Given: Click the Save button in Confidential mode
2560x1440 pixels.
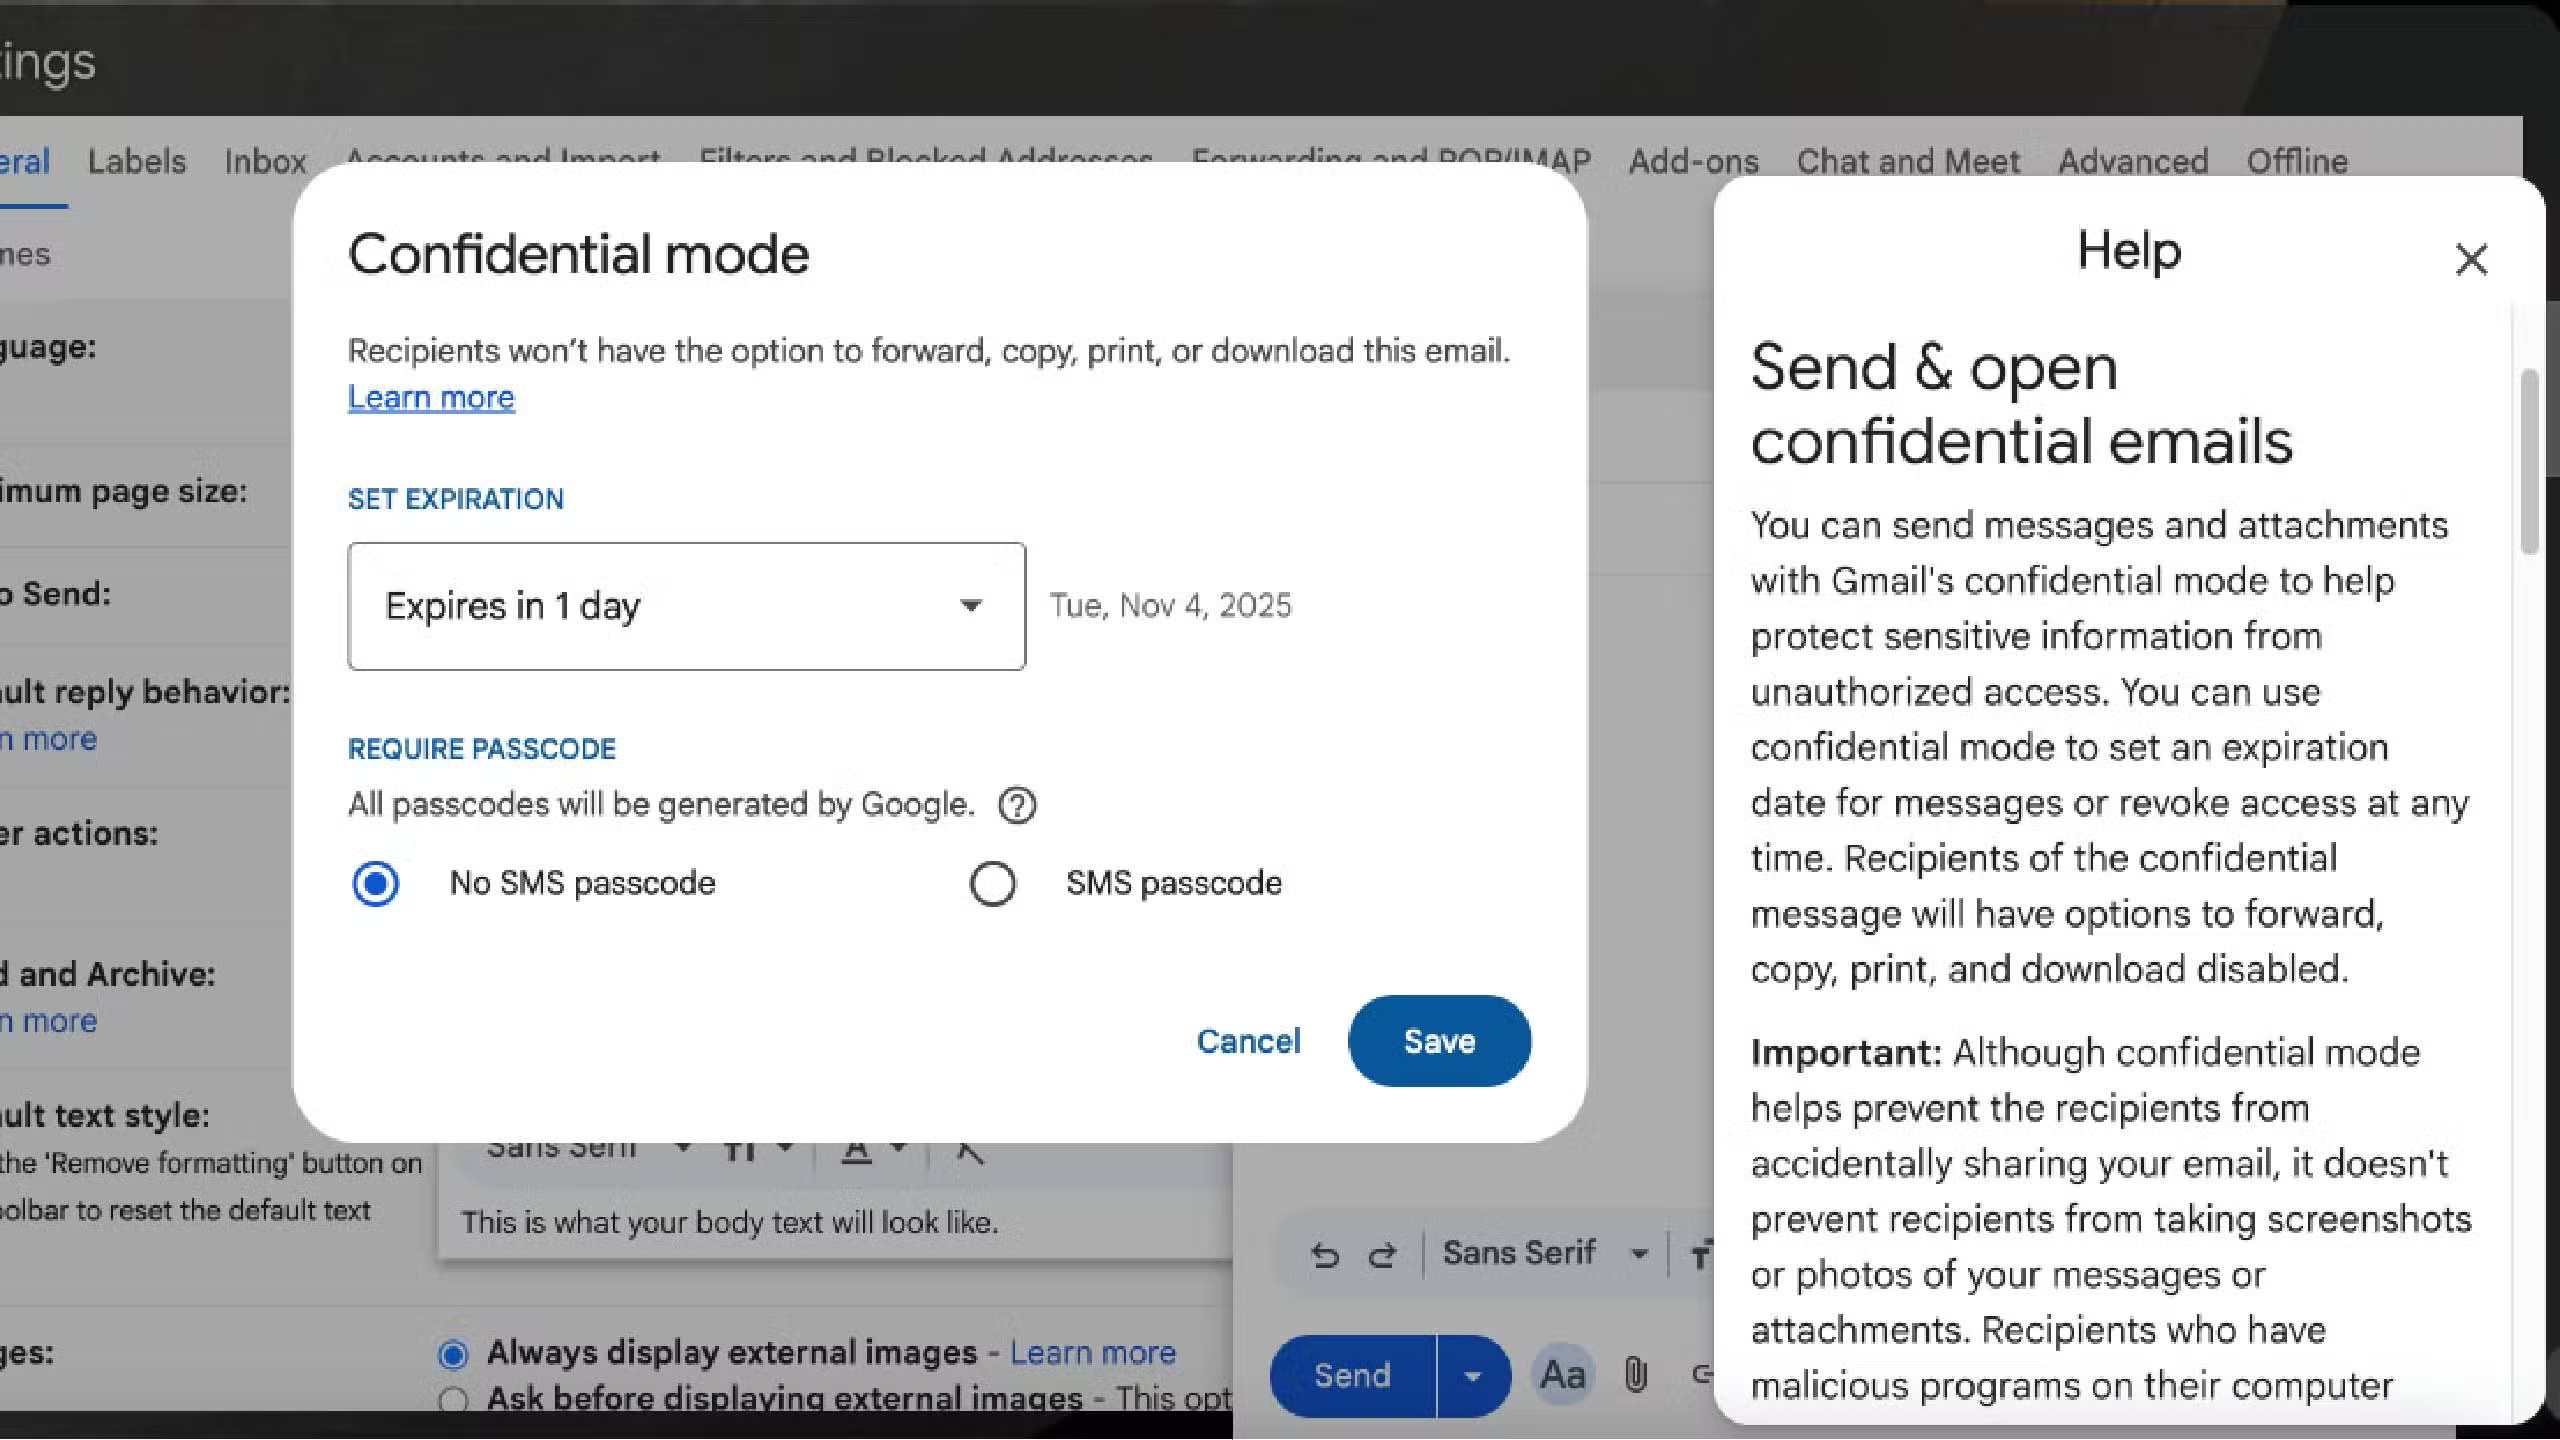Looking at the screenshot, I should click(x=1438, y=1041).
